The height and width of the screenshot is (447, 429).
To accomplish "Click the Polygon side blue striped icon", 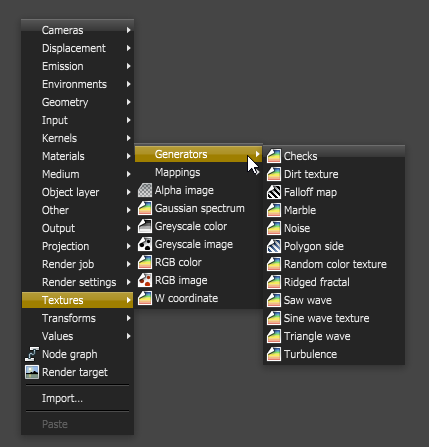I will 274,246.
